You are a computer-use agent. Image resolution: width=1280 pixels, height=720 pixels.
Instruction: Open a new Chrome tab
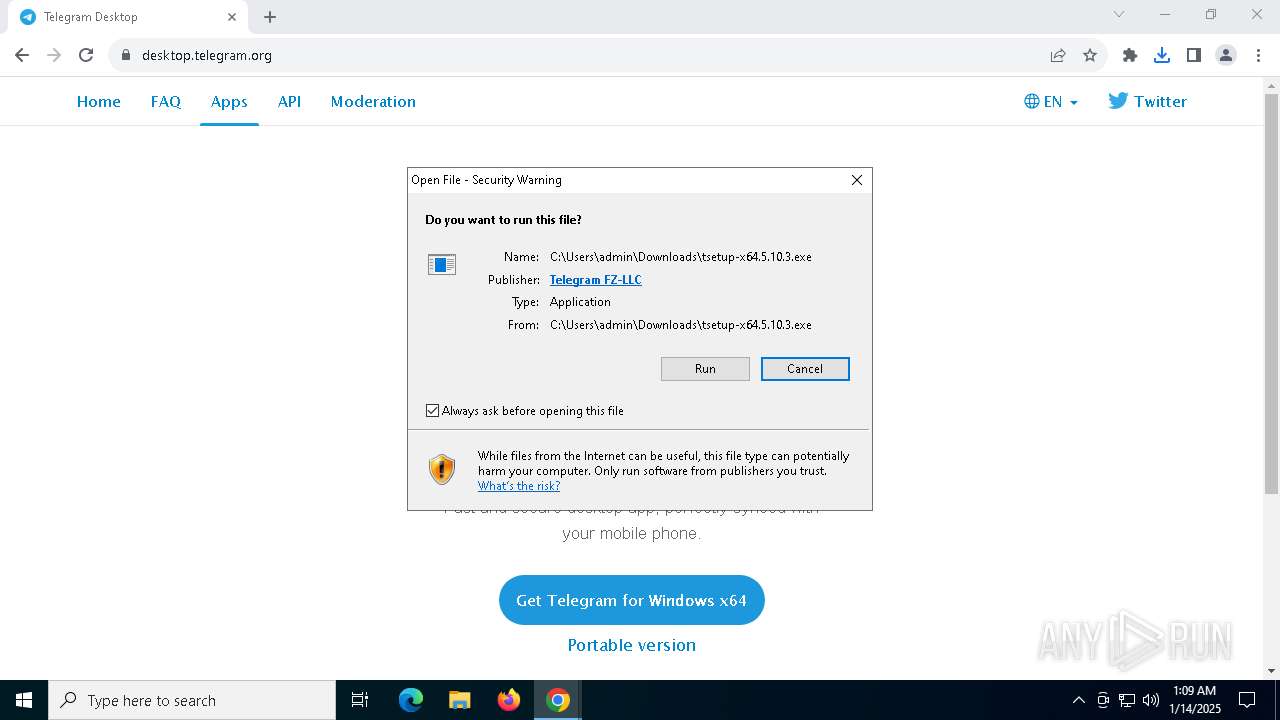270,17
